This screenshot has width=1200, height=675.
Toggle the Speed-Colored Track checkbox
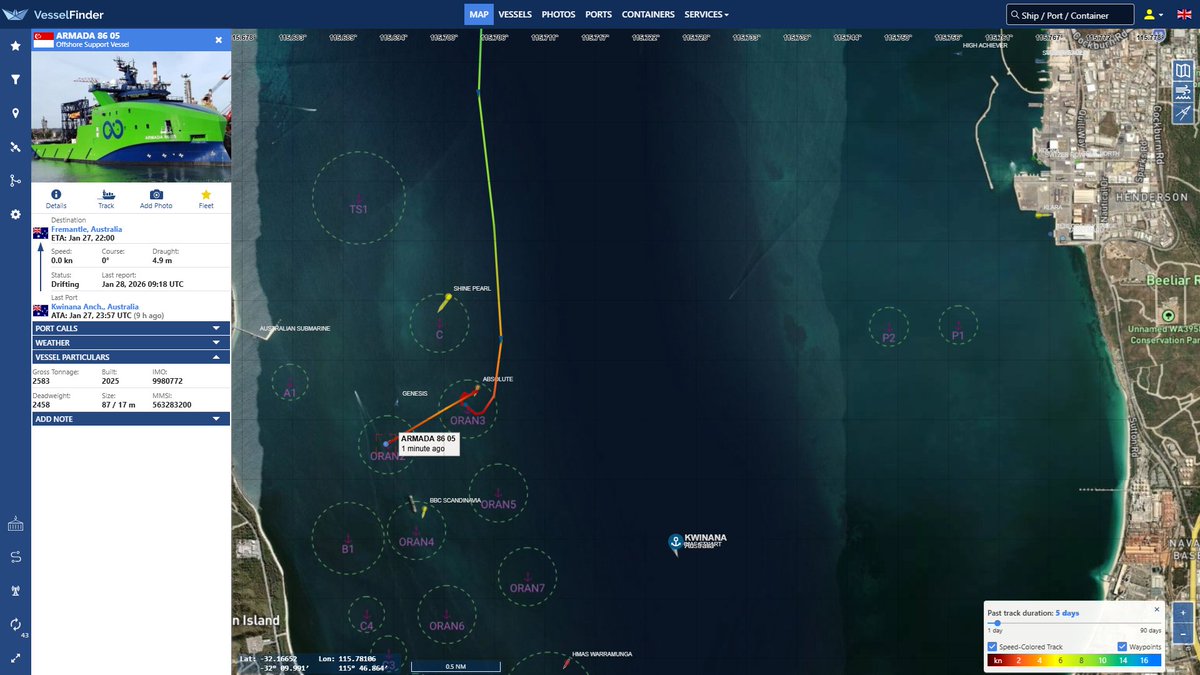pyautogui.click(x=992, y=646)
